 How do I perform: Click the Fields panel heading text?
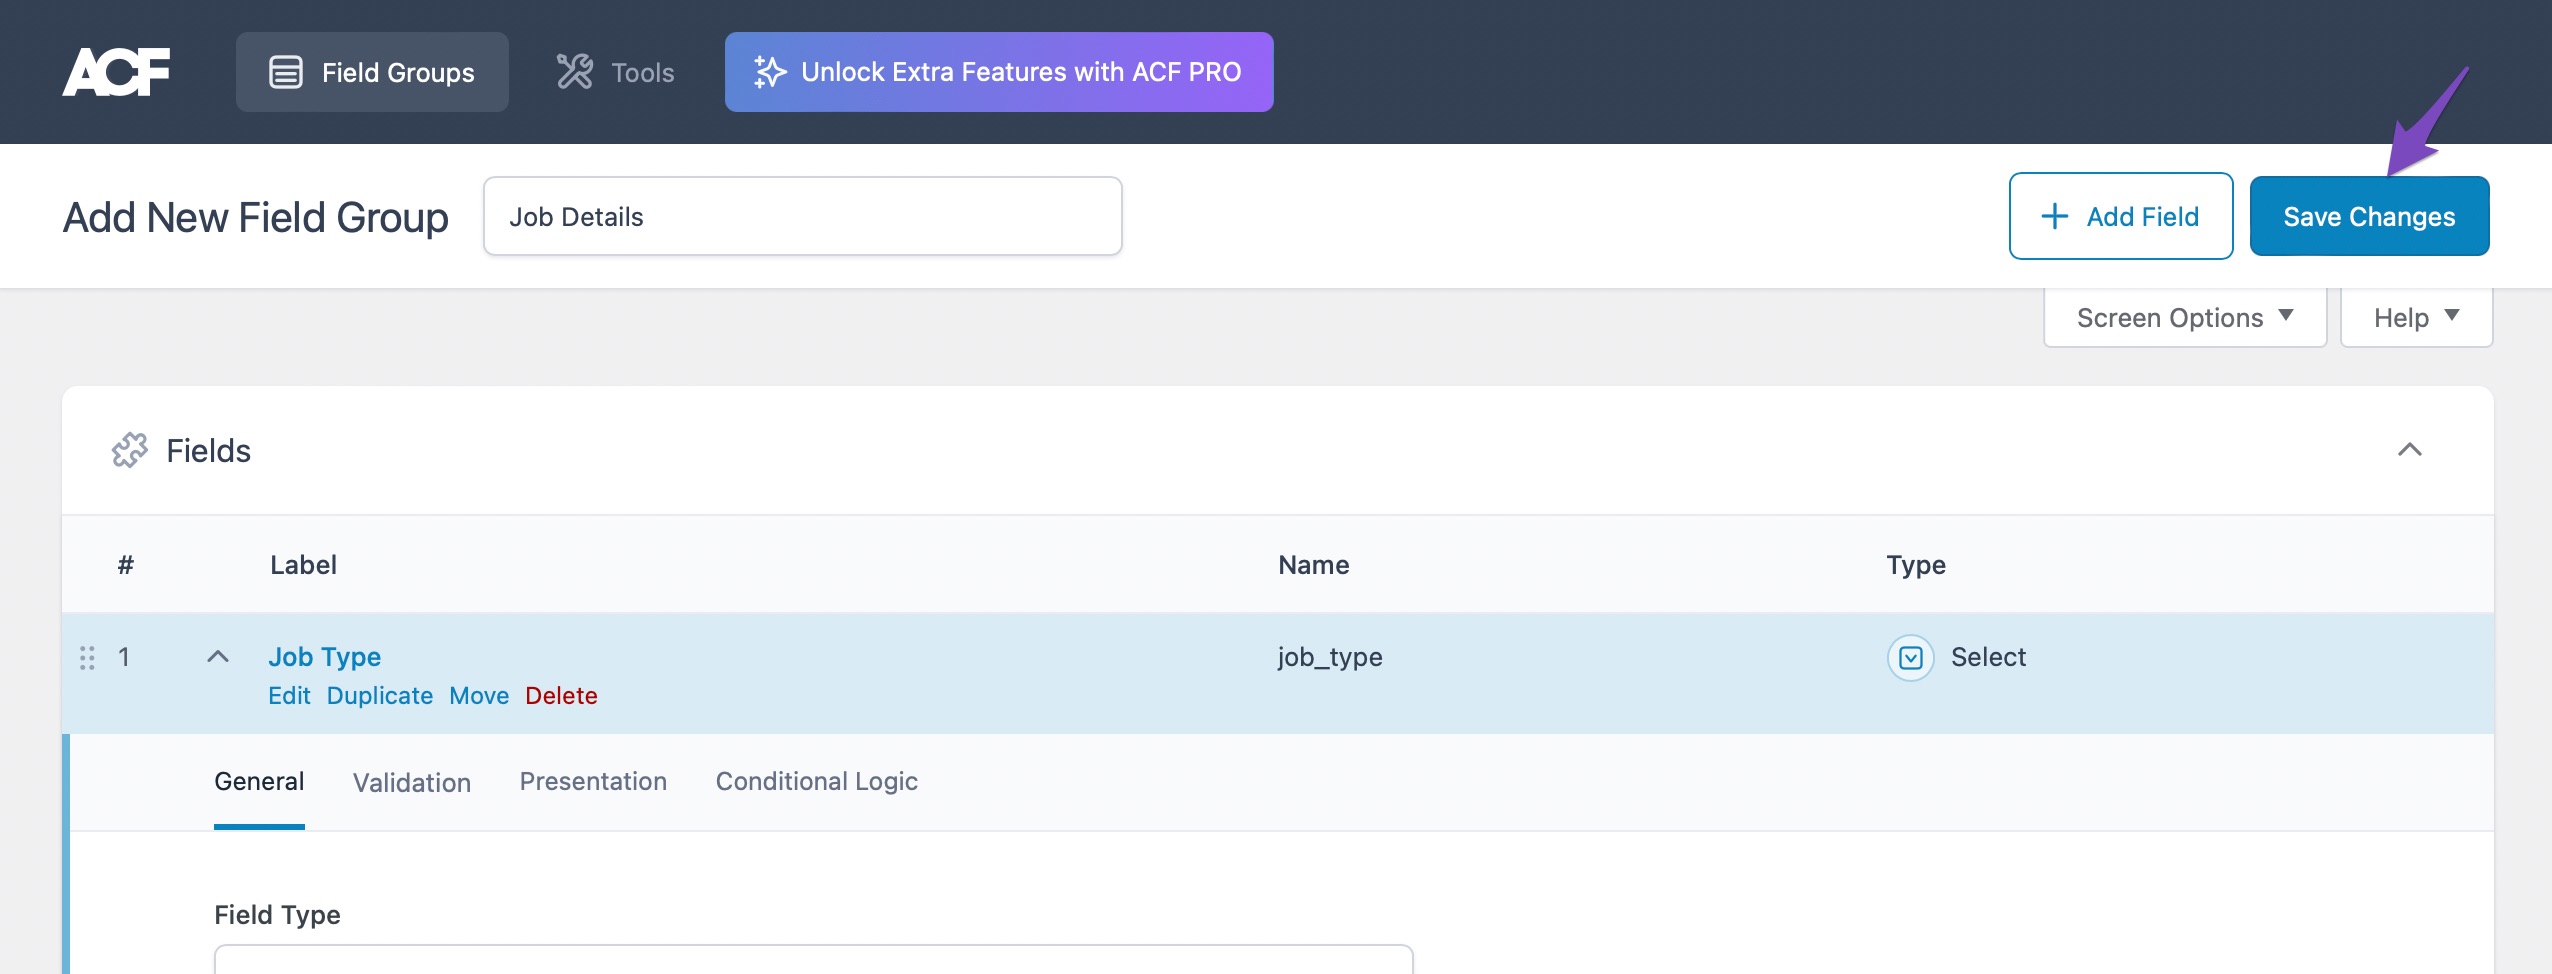tap(208, 451)
